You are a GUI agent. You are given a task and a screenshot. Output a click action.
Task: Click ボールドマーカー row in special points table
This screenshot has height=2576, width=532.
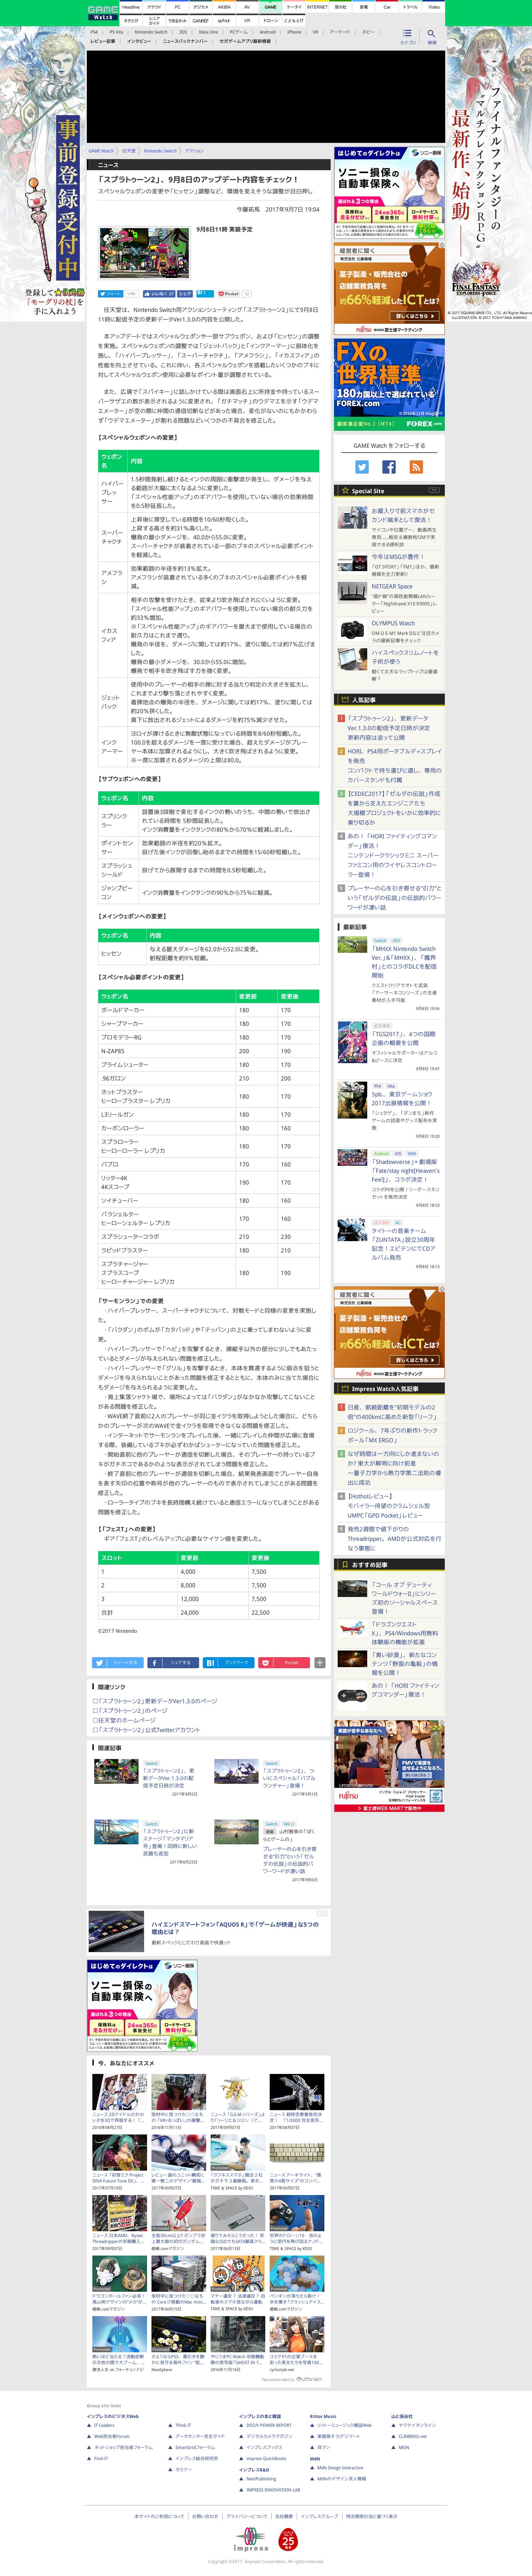pos(209,1010)
